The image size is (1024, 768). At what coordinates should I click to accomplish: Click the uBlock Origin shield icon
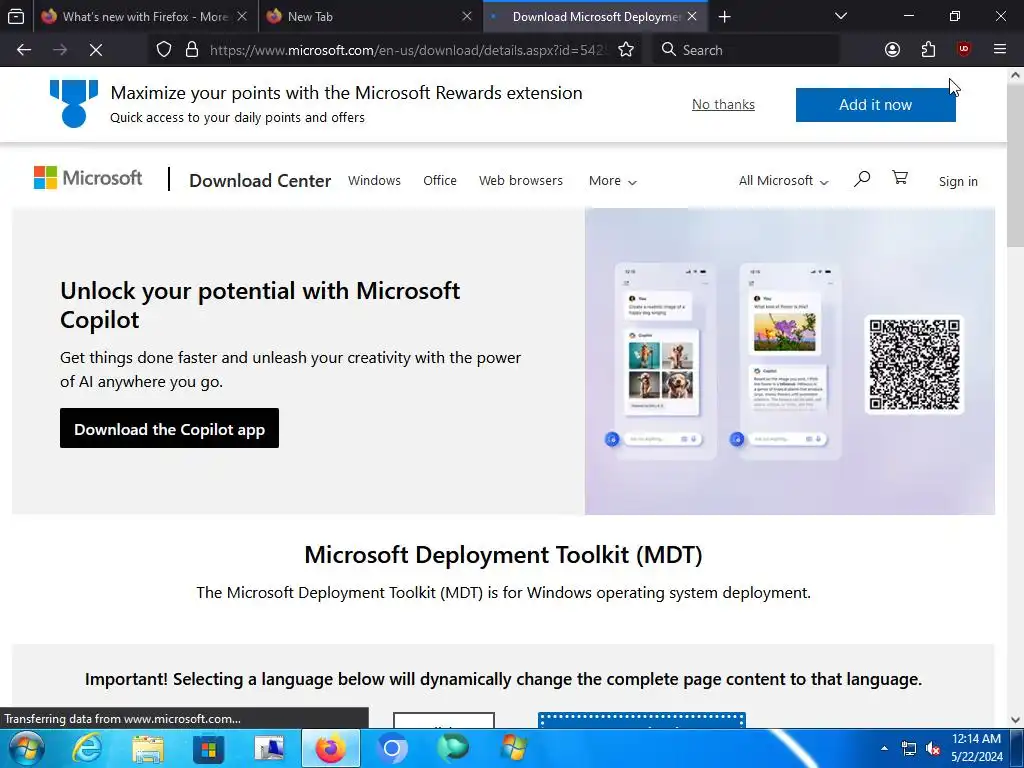pyautogui.click(x=964, y=50)
